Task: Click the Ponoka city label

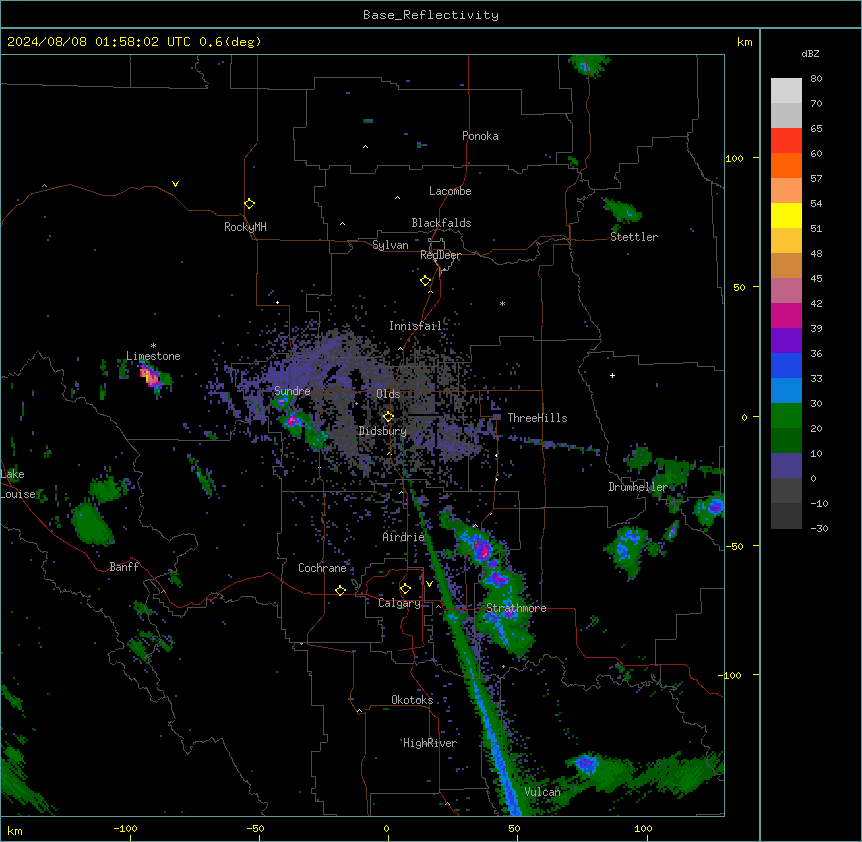Action: pos(480,136)
